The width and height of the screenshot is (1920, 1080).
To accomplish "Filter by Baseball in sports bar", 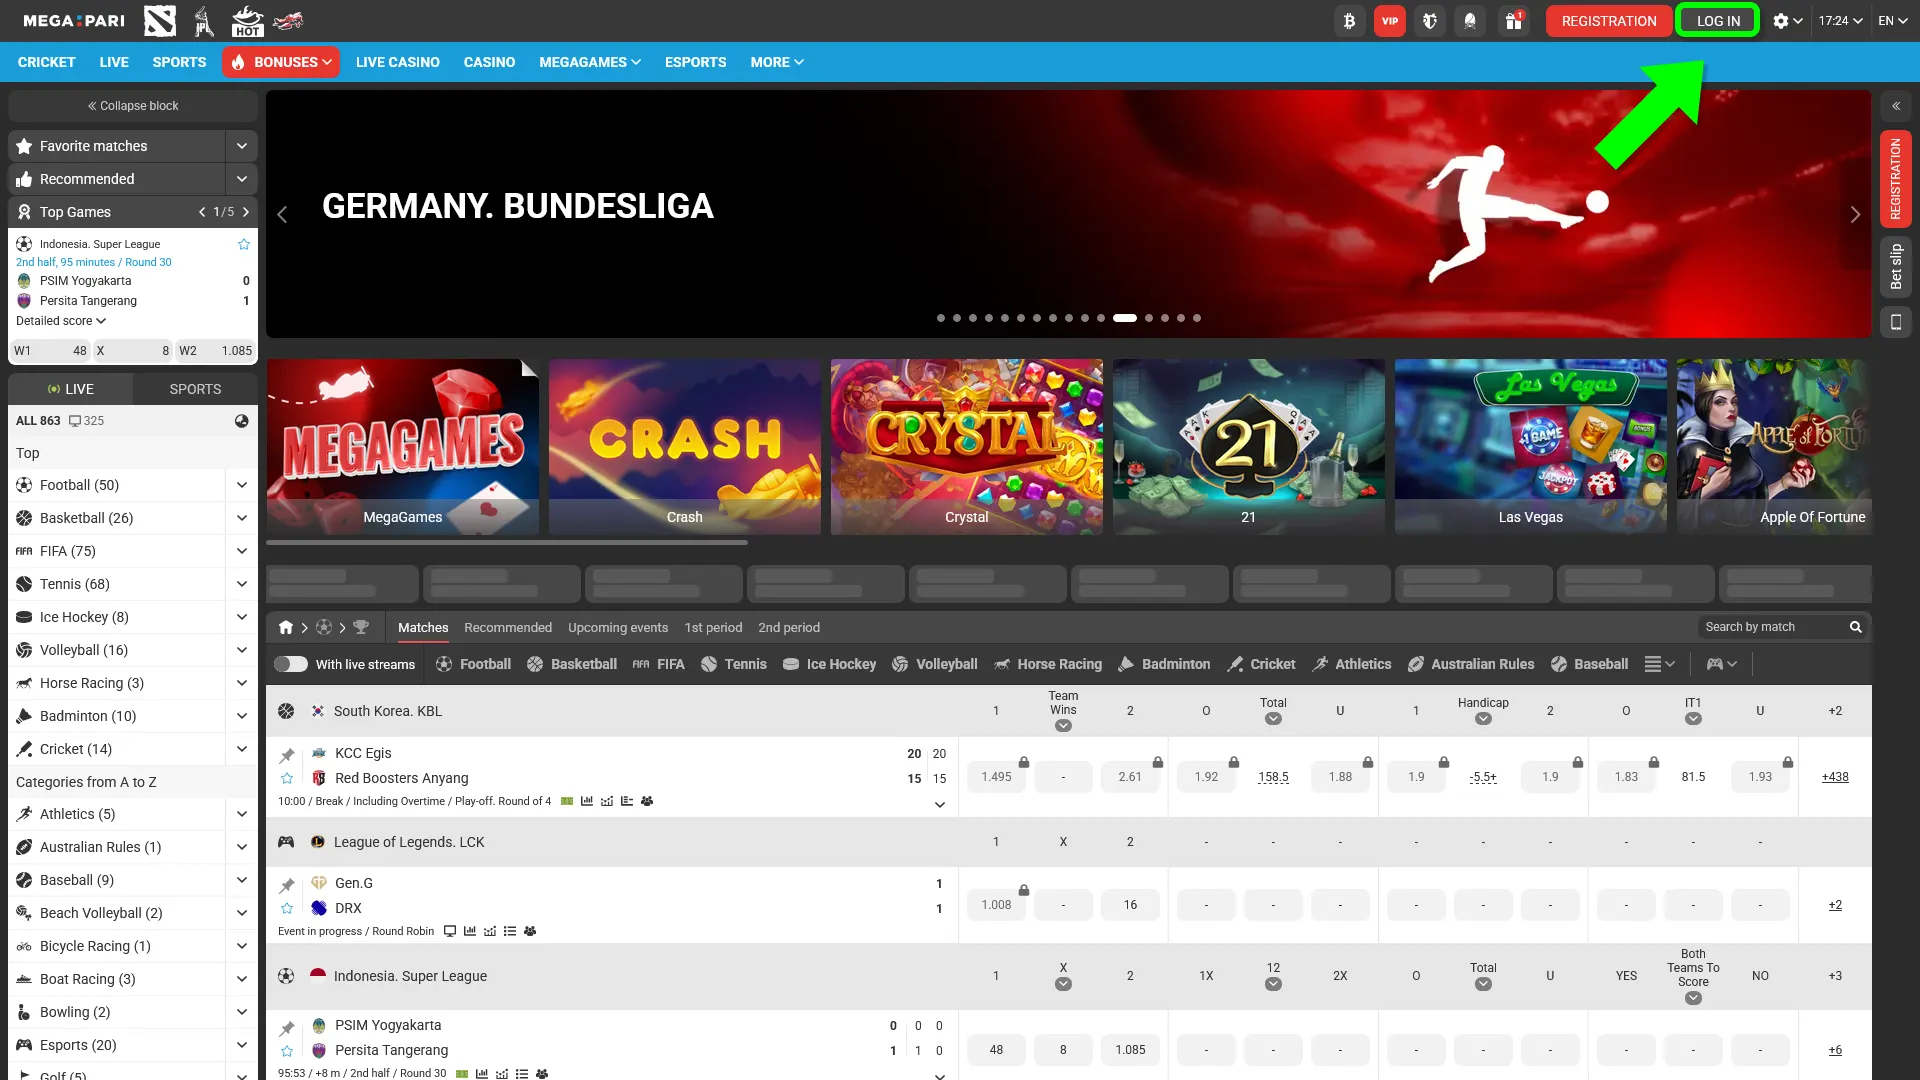I will coord(1589,664).
